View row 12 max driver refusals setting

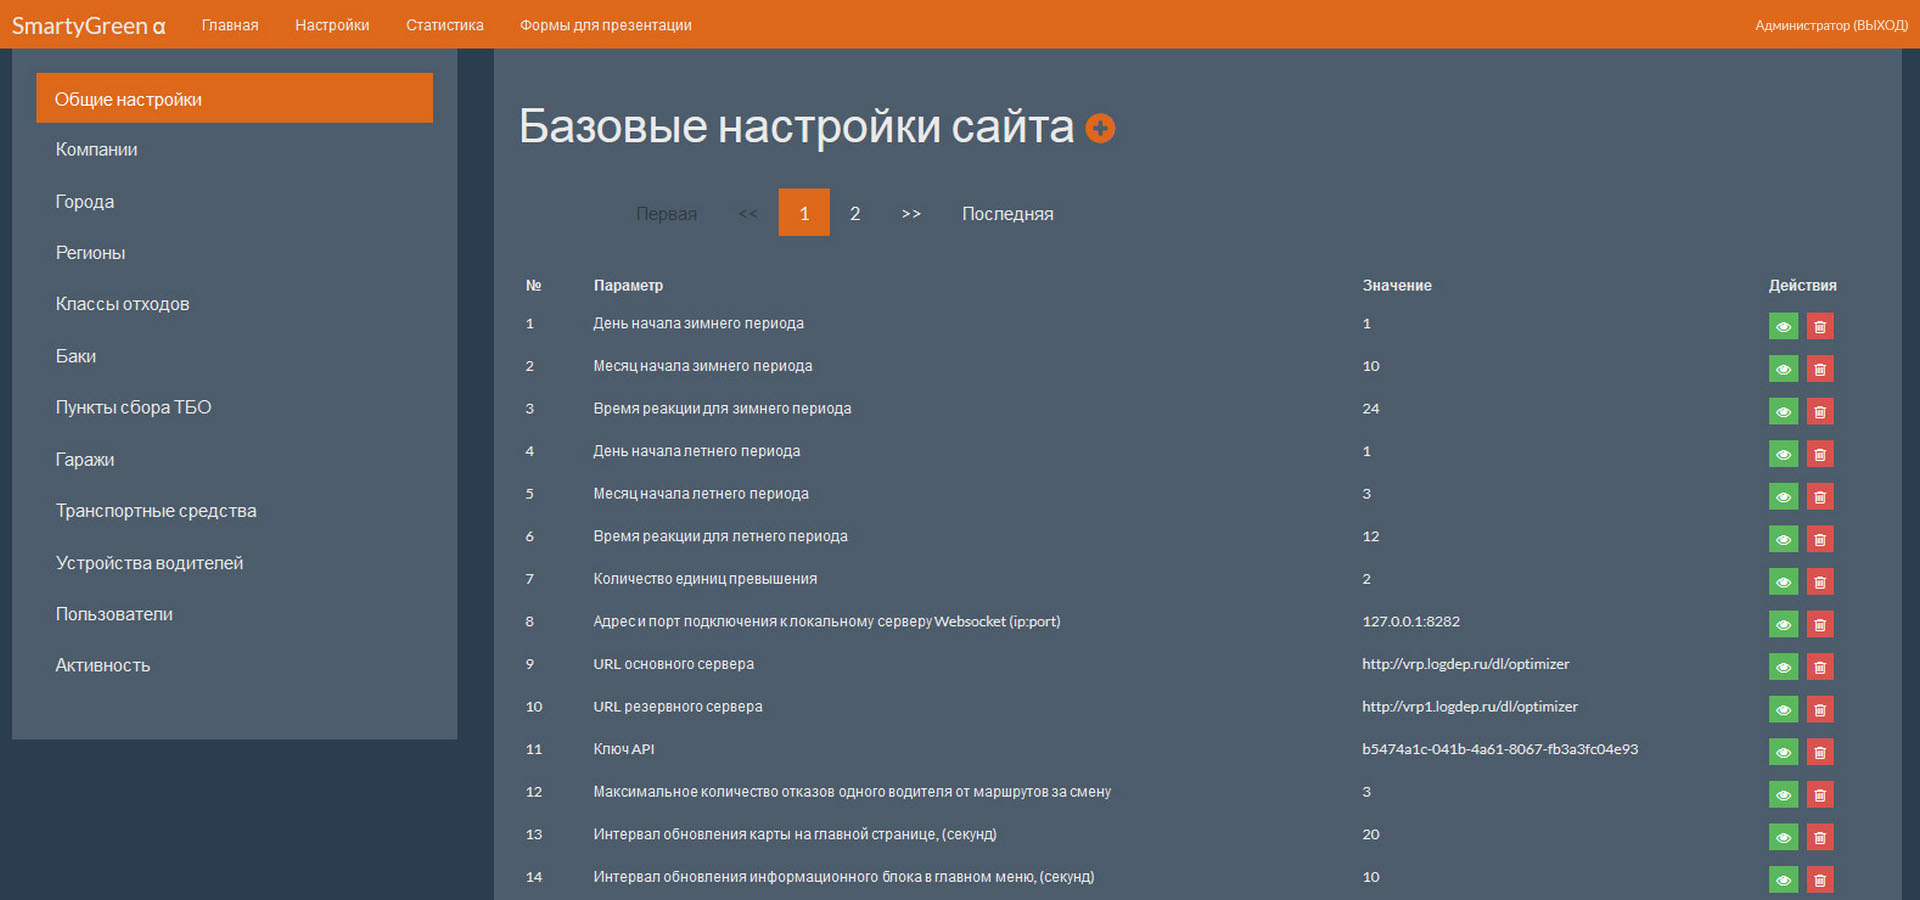(1783, 795)
